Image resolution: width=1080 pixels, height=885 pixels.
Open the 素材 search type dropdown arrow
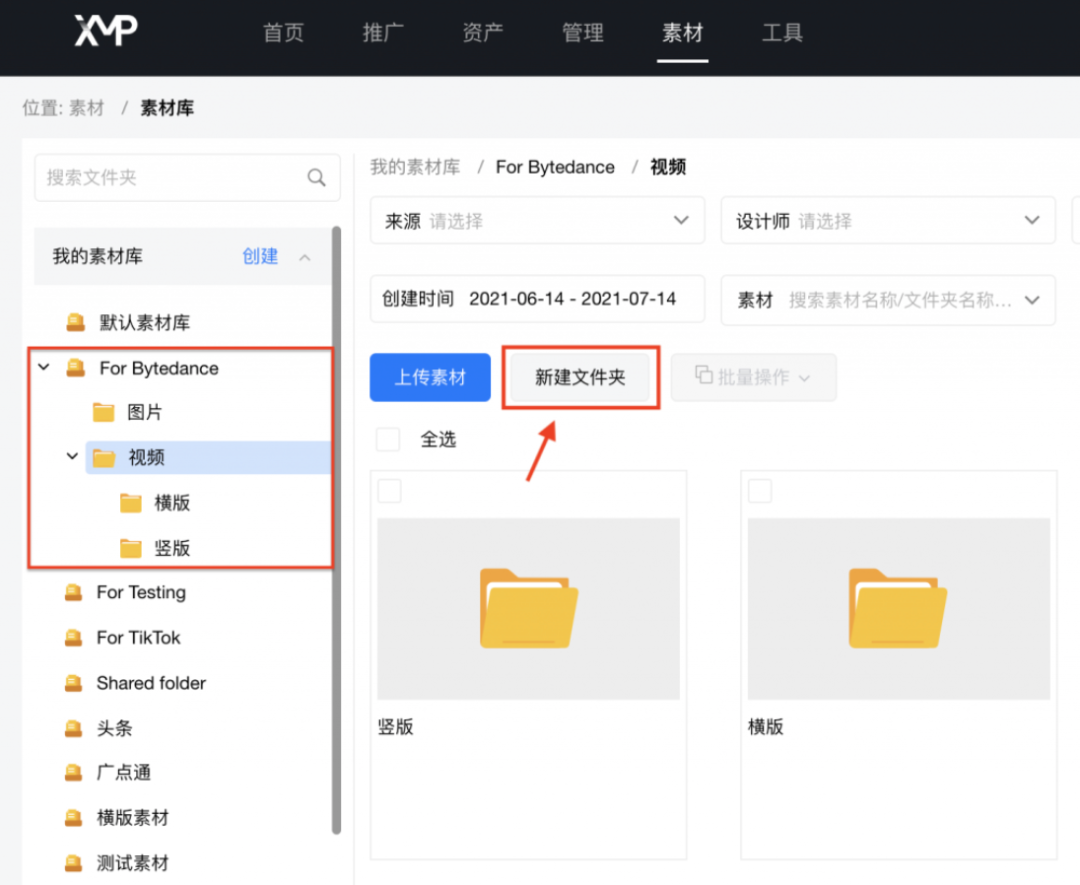click(1032, 300)
